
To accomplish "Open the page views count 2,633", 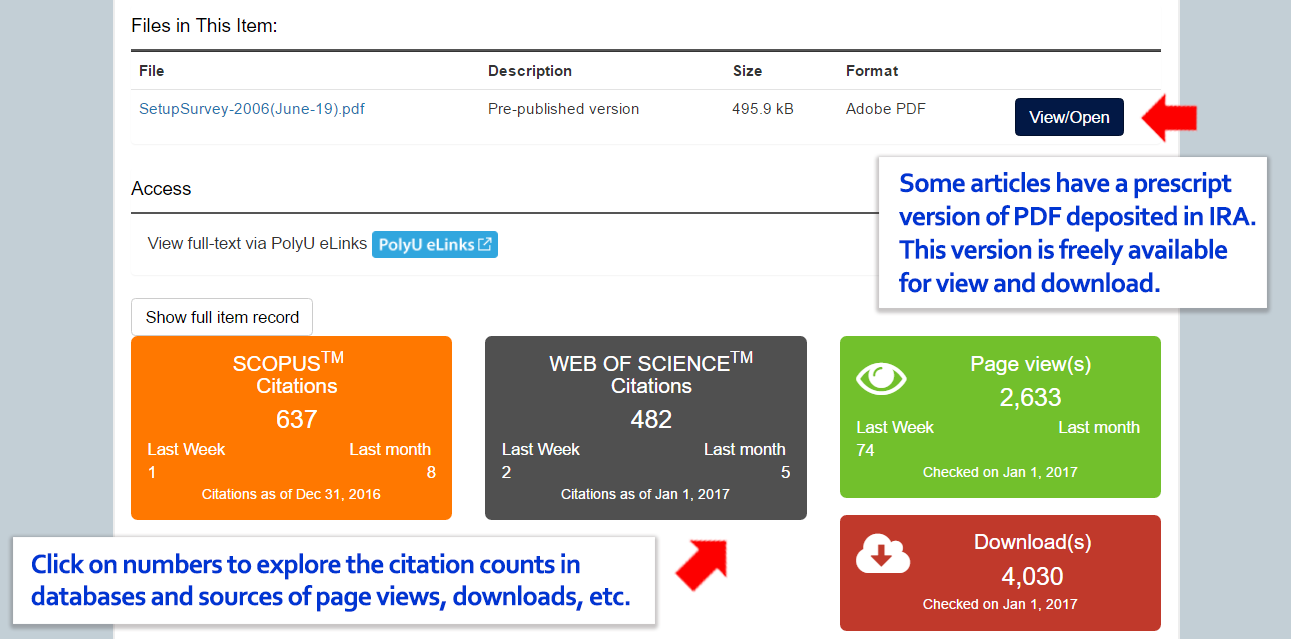I will click(x=1030, y=397).
